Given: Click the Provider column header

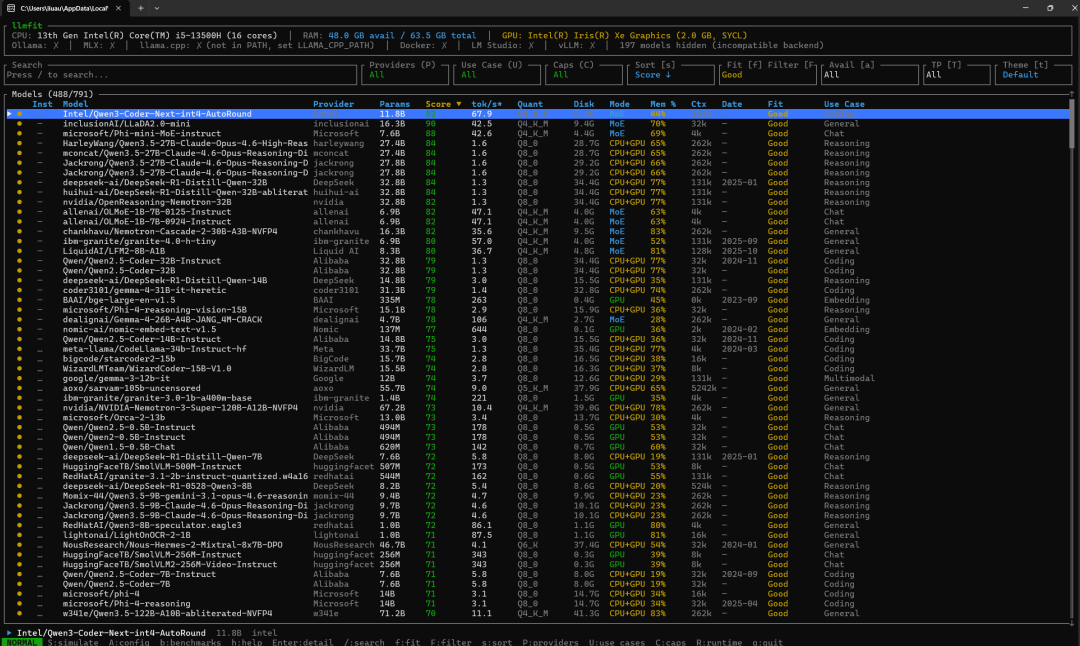Looking at the screenshot, I should tap(333, 104).
